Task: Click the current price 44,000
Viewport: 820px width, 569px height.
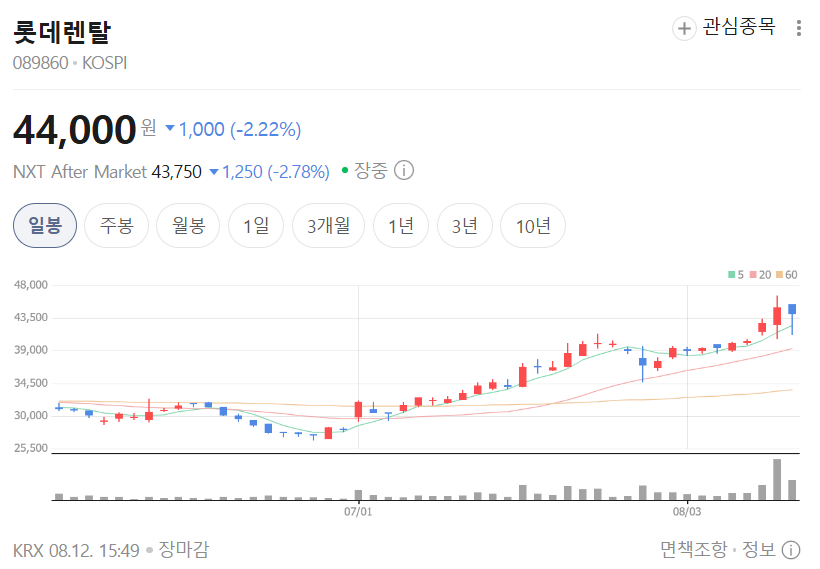Action: pyautogui.click(x=75, y=130)
